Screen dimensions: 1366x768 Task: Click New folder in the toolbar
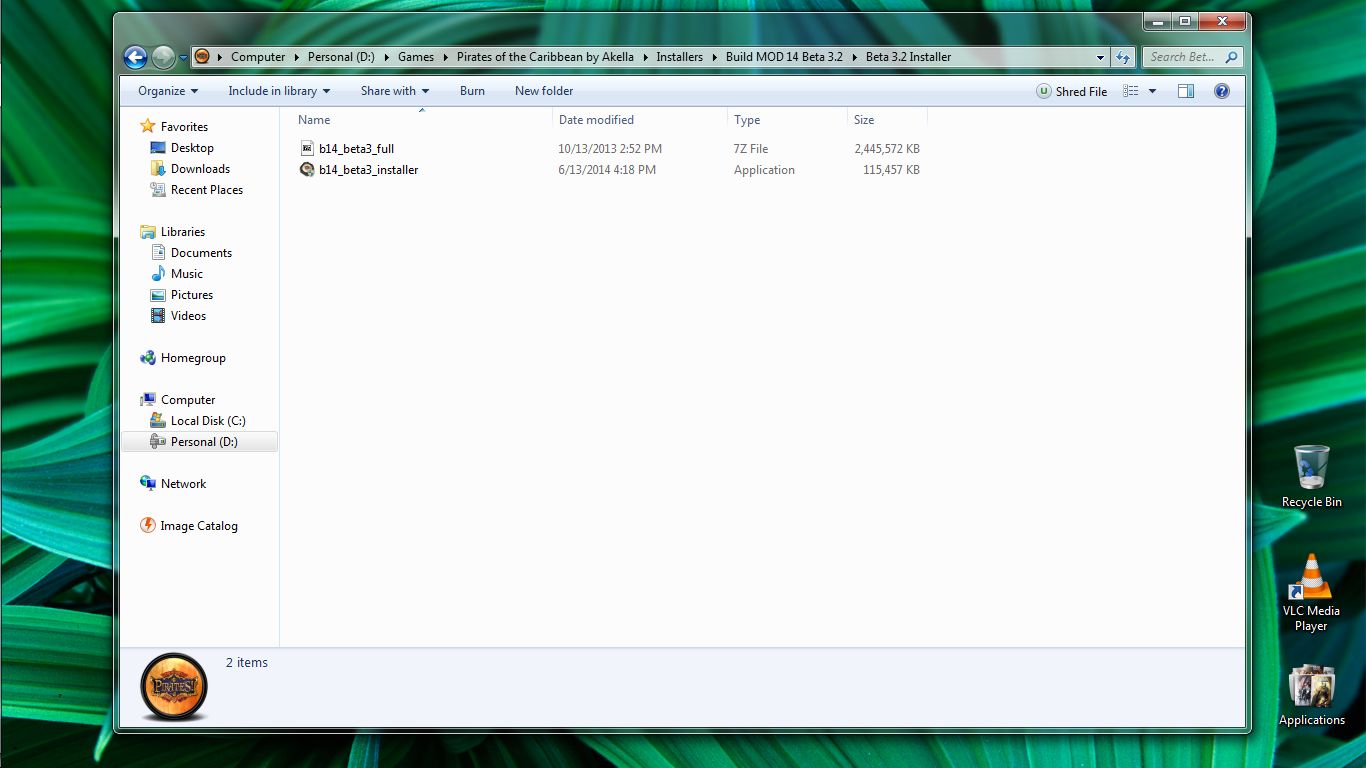544,91
